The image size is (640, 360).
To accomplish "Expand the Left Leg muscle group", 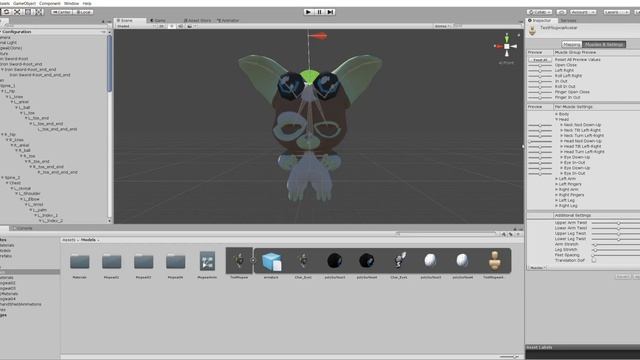I will 556,200.
